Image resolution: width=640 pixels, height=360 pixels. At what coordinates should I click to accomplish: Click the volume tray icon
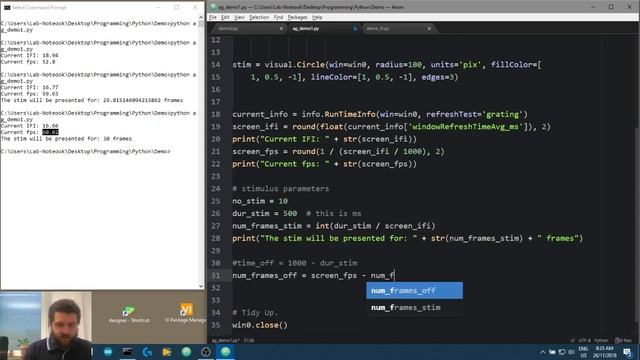tap(571, 352)
